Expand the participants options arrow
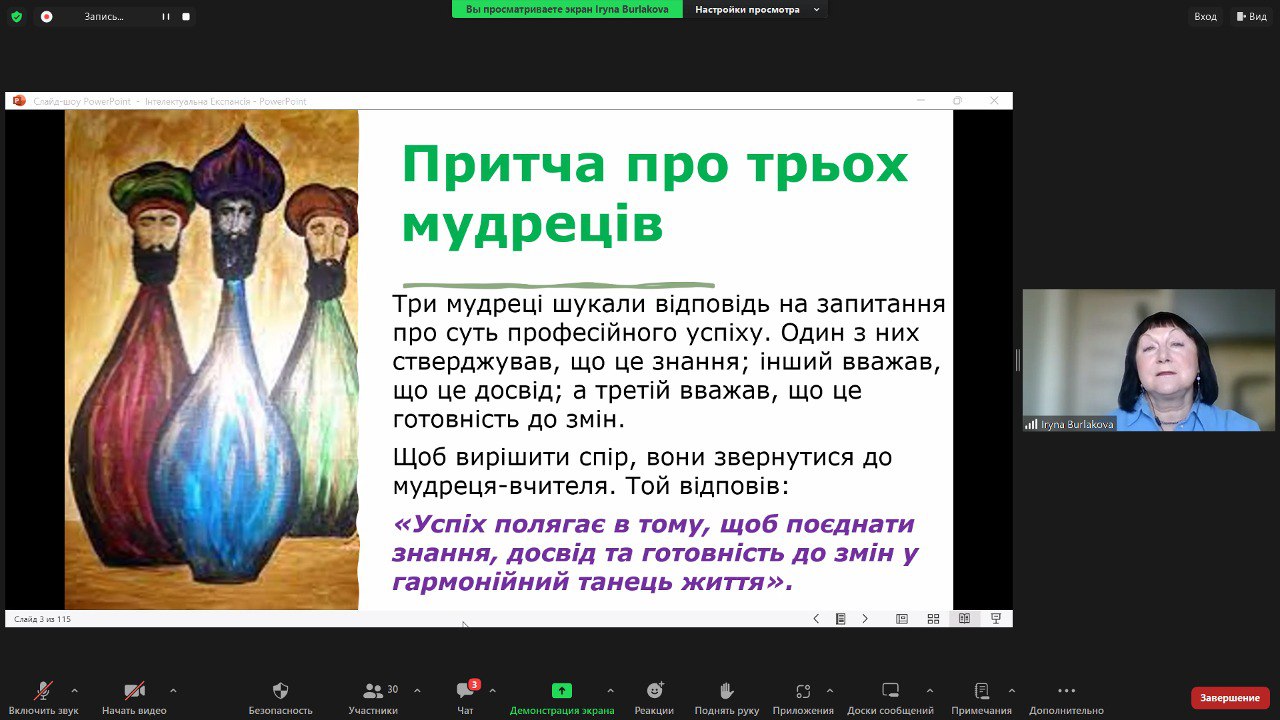 (417, 690)
